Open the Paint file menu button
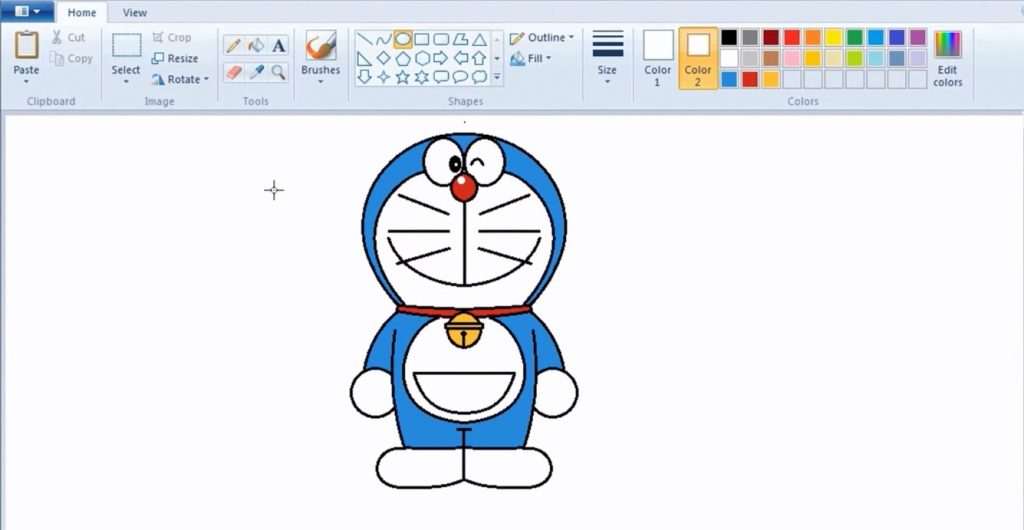 [28, 12]
